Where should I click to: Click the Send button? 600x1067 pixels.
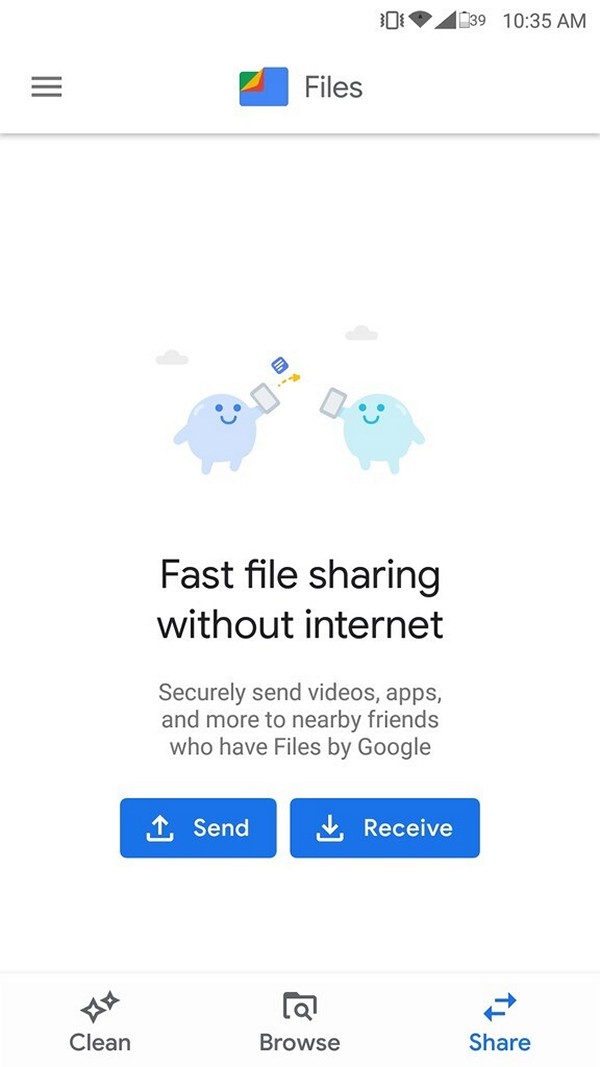198,828
